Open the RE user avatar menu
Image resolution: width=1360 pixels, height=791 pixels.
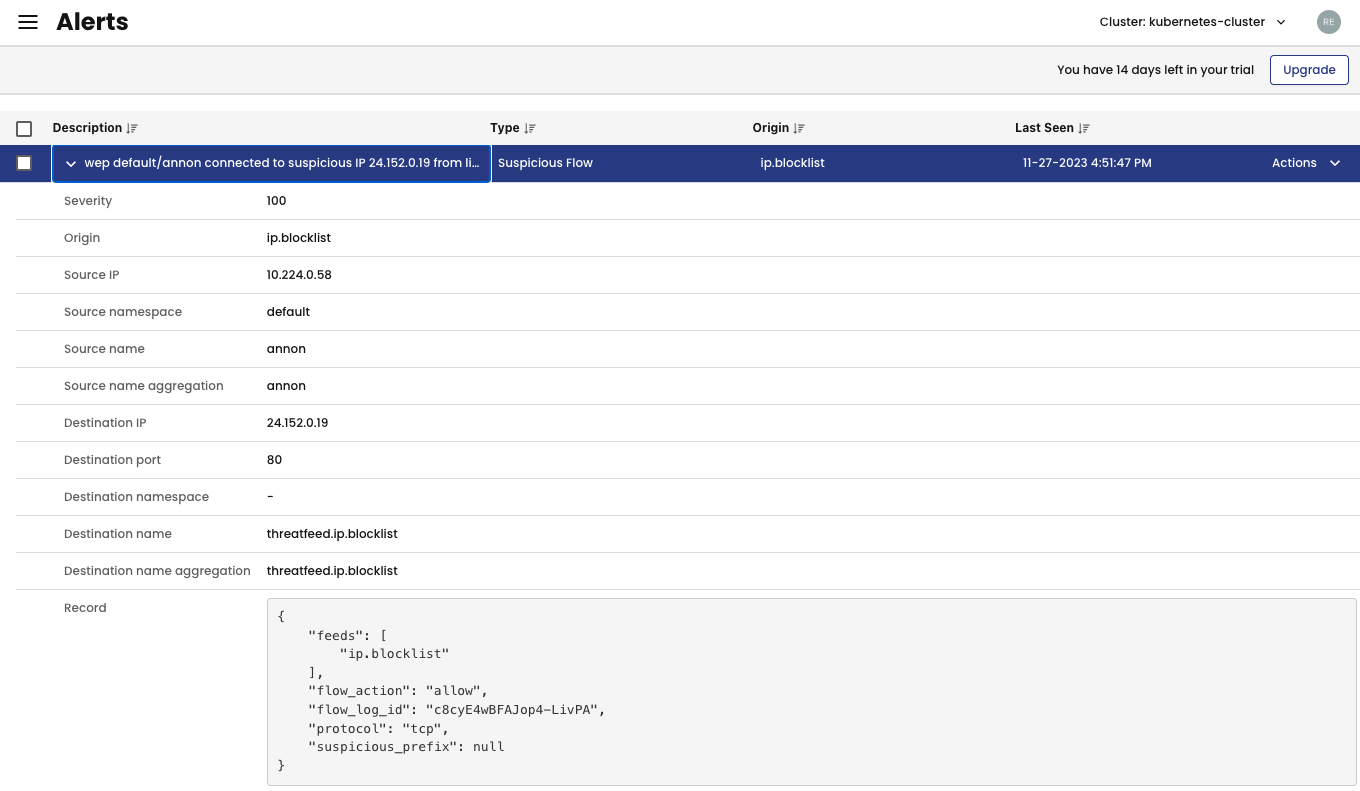pos(1328,22)
